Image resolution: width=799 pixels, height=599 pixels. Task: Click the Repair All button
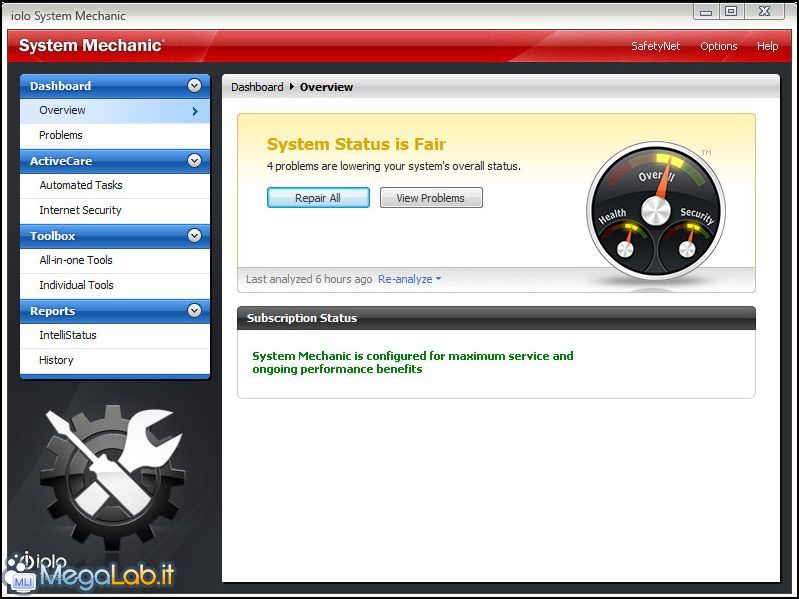[x=318, y=198]
